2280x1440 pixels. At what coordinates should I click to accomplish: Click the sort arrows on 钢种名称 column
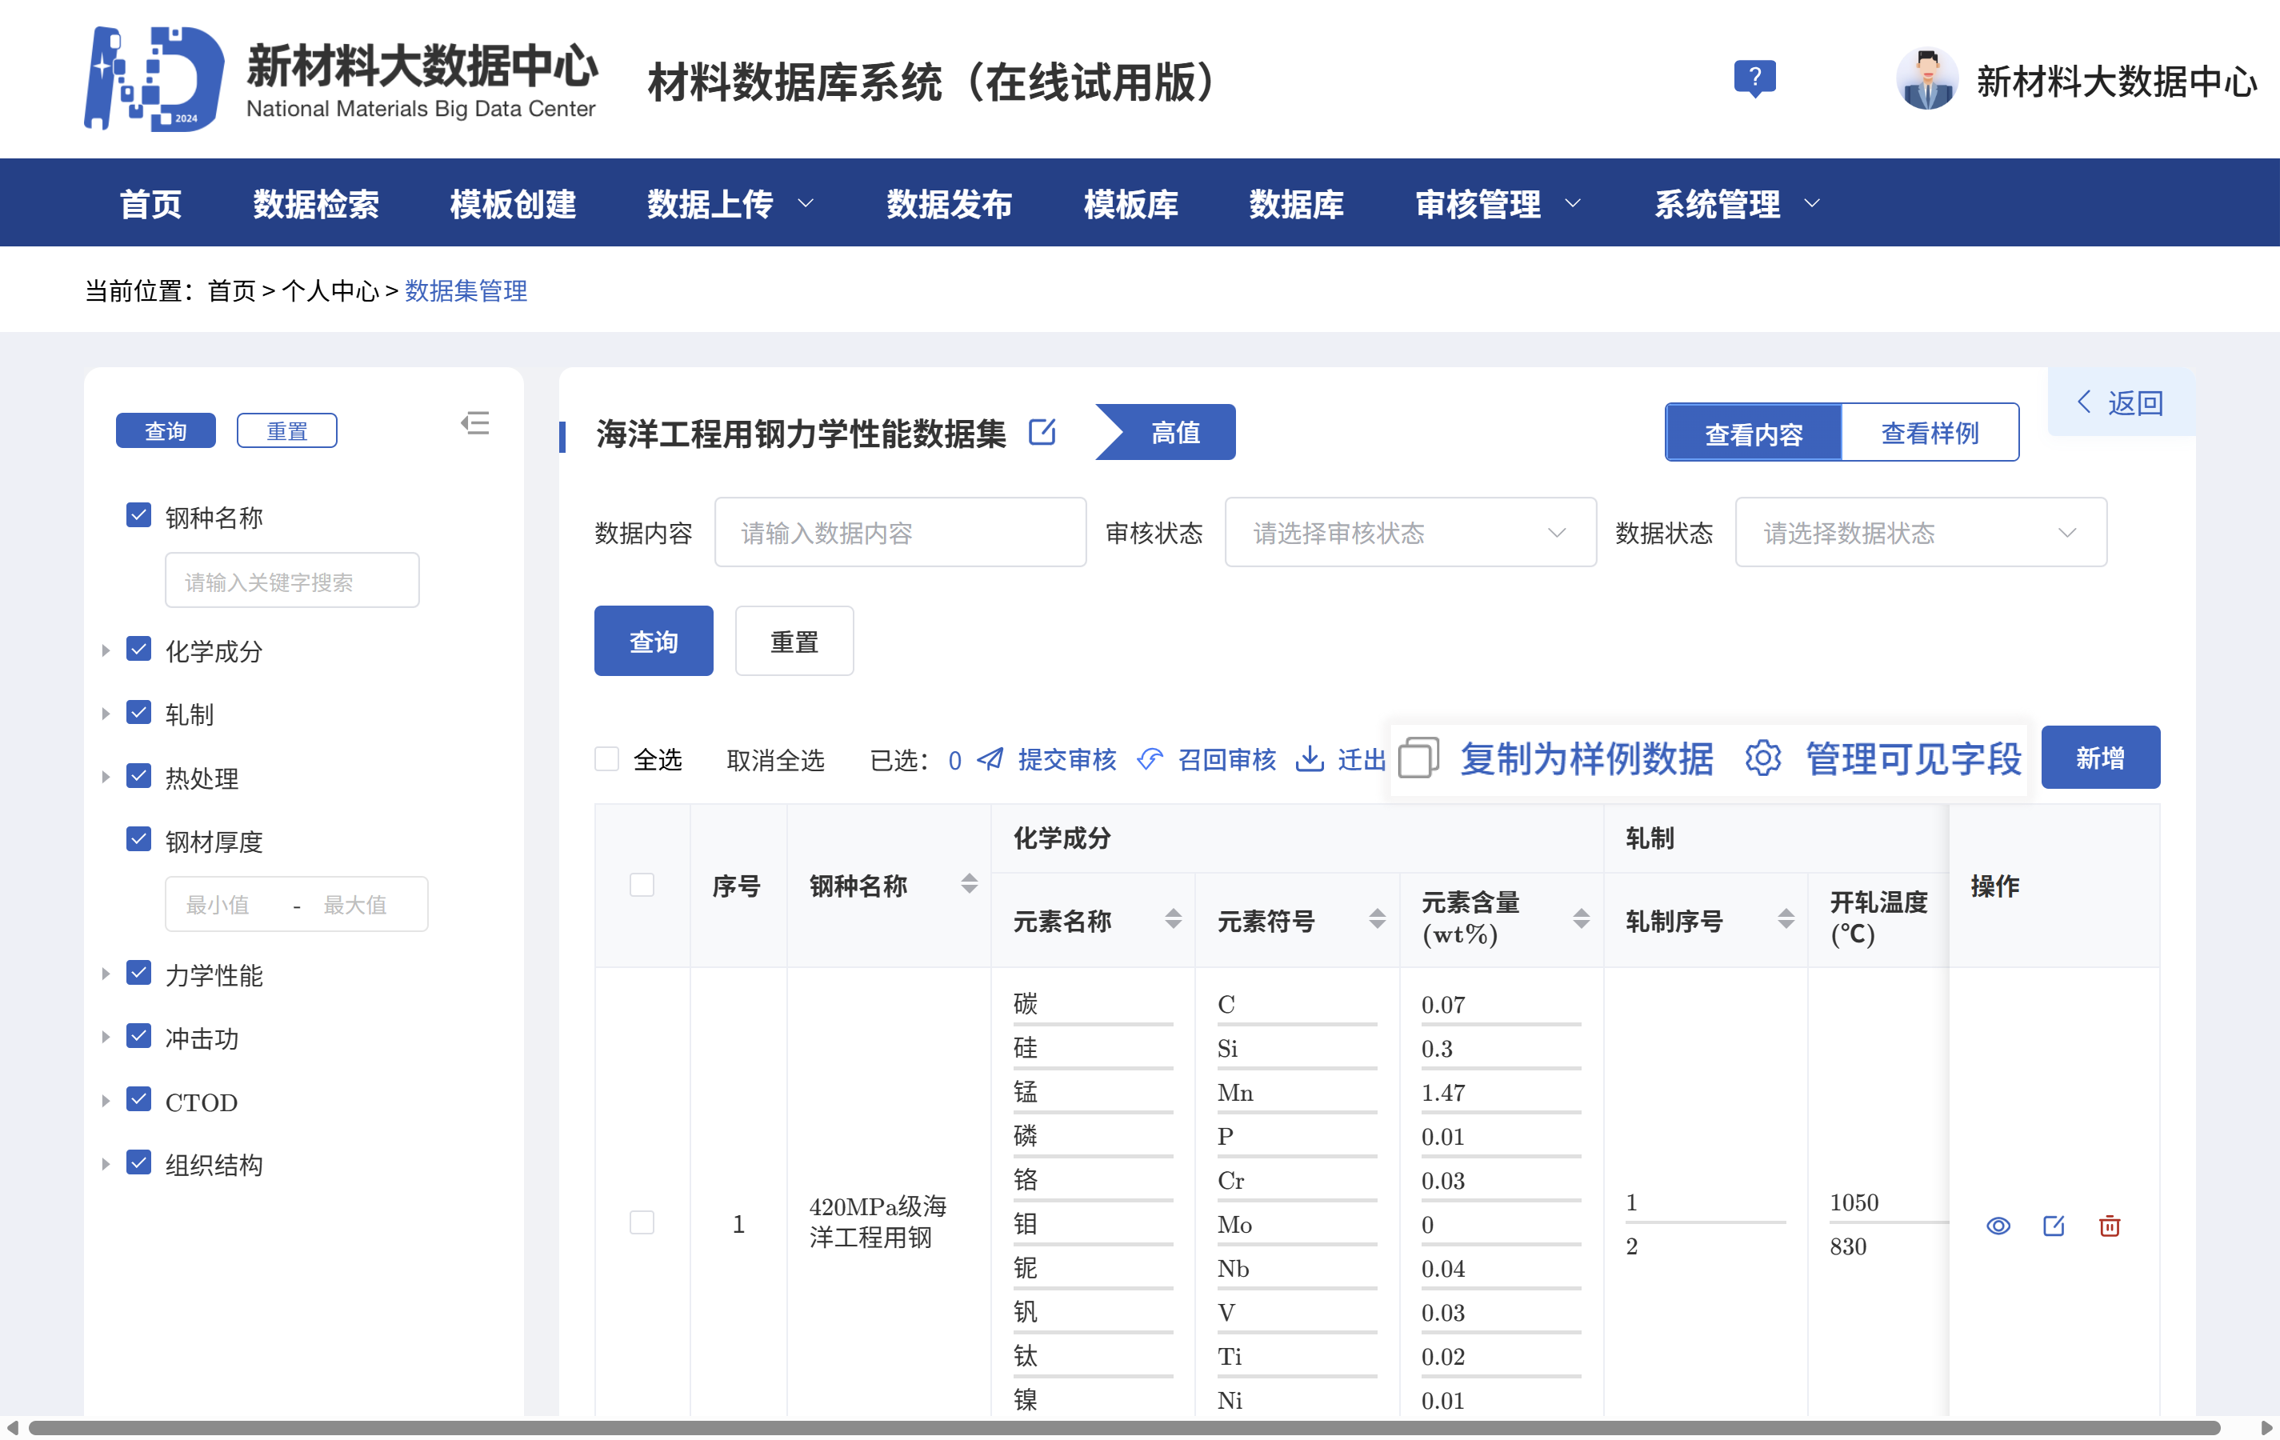(x=968, y=884)
